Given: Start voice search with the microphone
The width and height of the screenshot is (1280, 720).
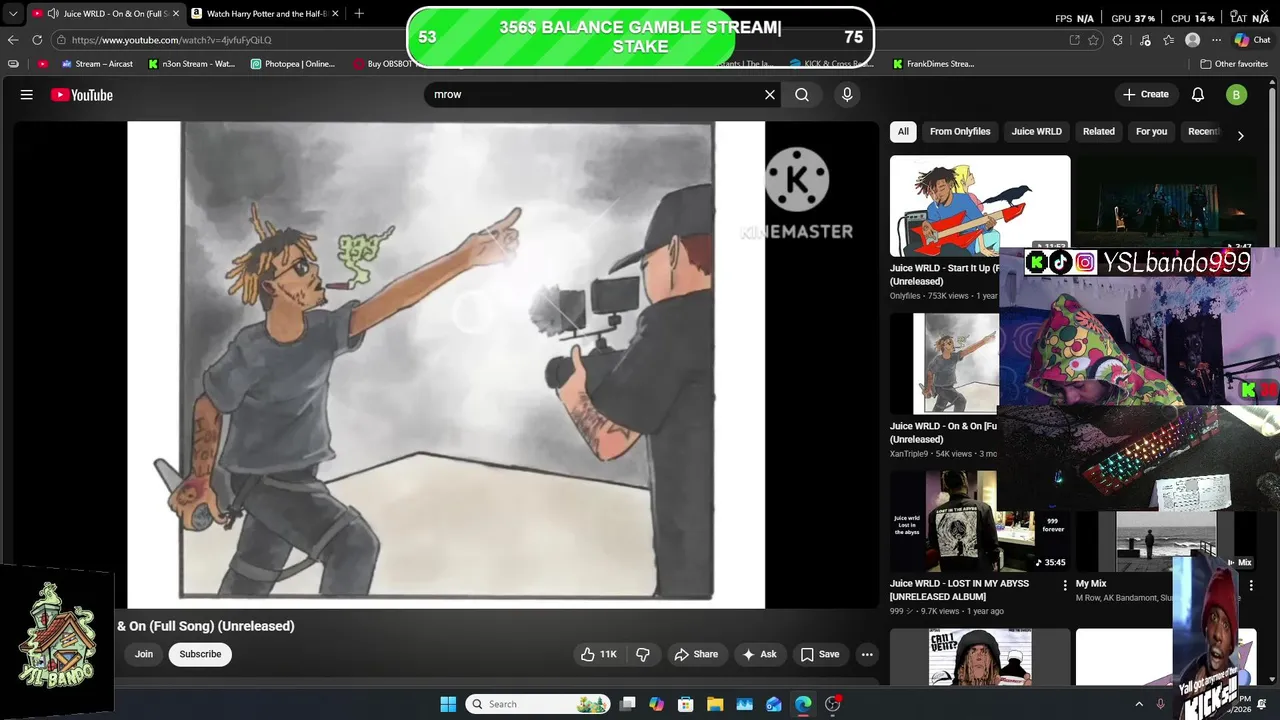Looking at the screenshot, I should point(847,94).
